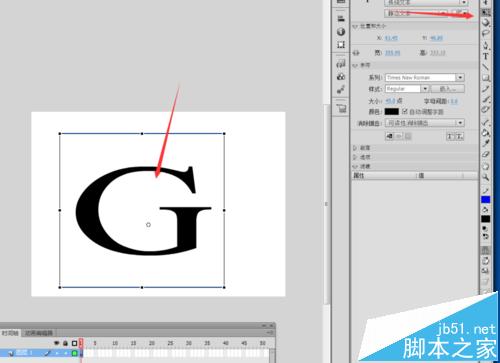Toggle the selectable text button
This screenshot has width=500, height=363.
click(x=389, y=136)
